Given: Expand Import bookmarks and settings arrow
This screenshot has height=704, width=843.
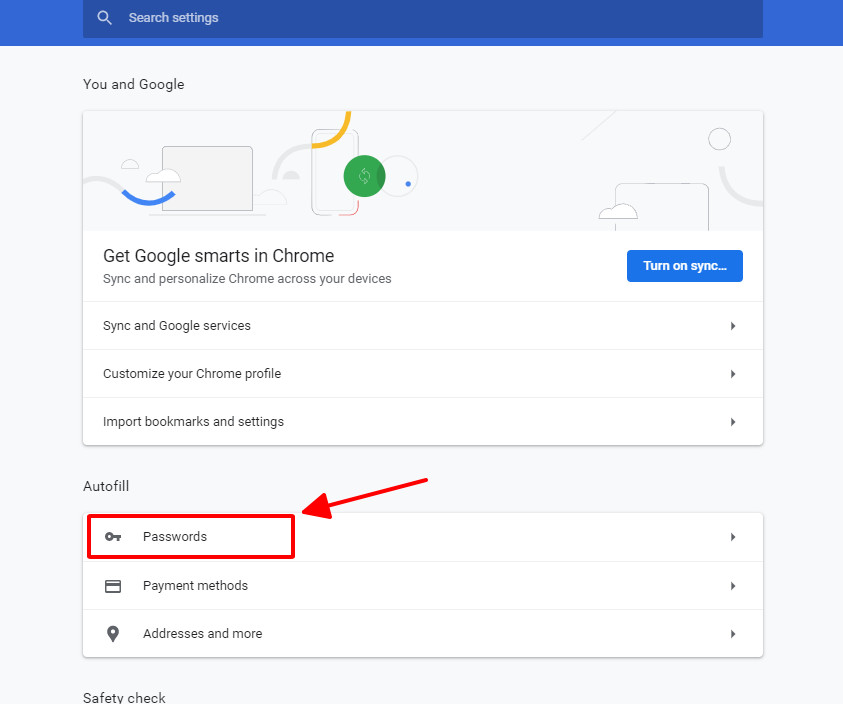Looking at the screenshot, I should (x=733, y=422).
